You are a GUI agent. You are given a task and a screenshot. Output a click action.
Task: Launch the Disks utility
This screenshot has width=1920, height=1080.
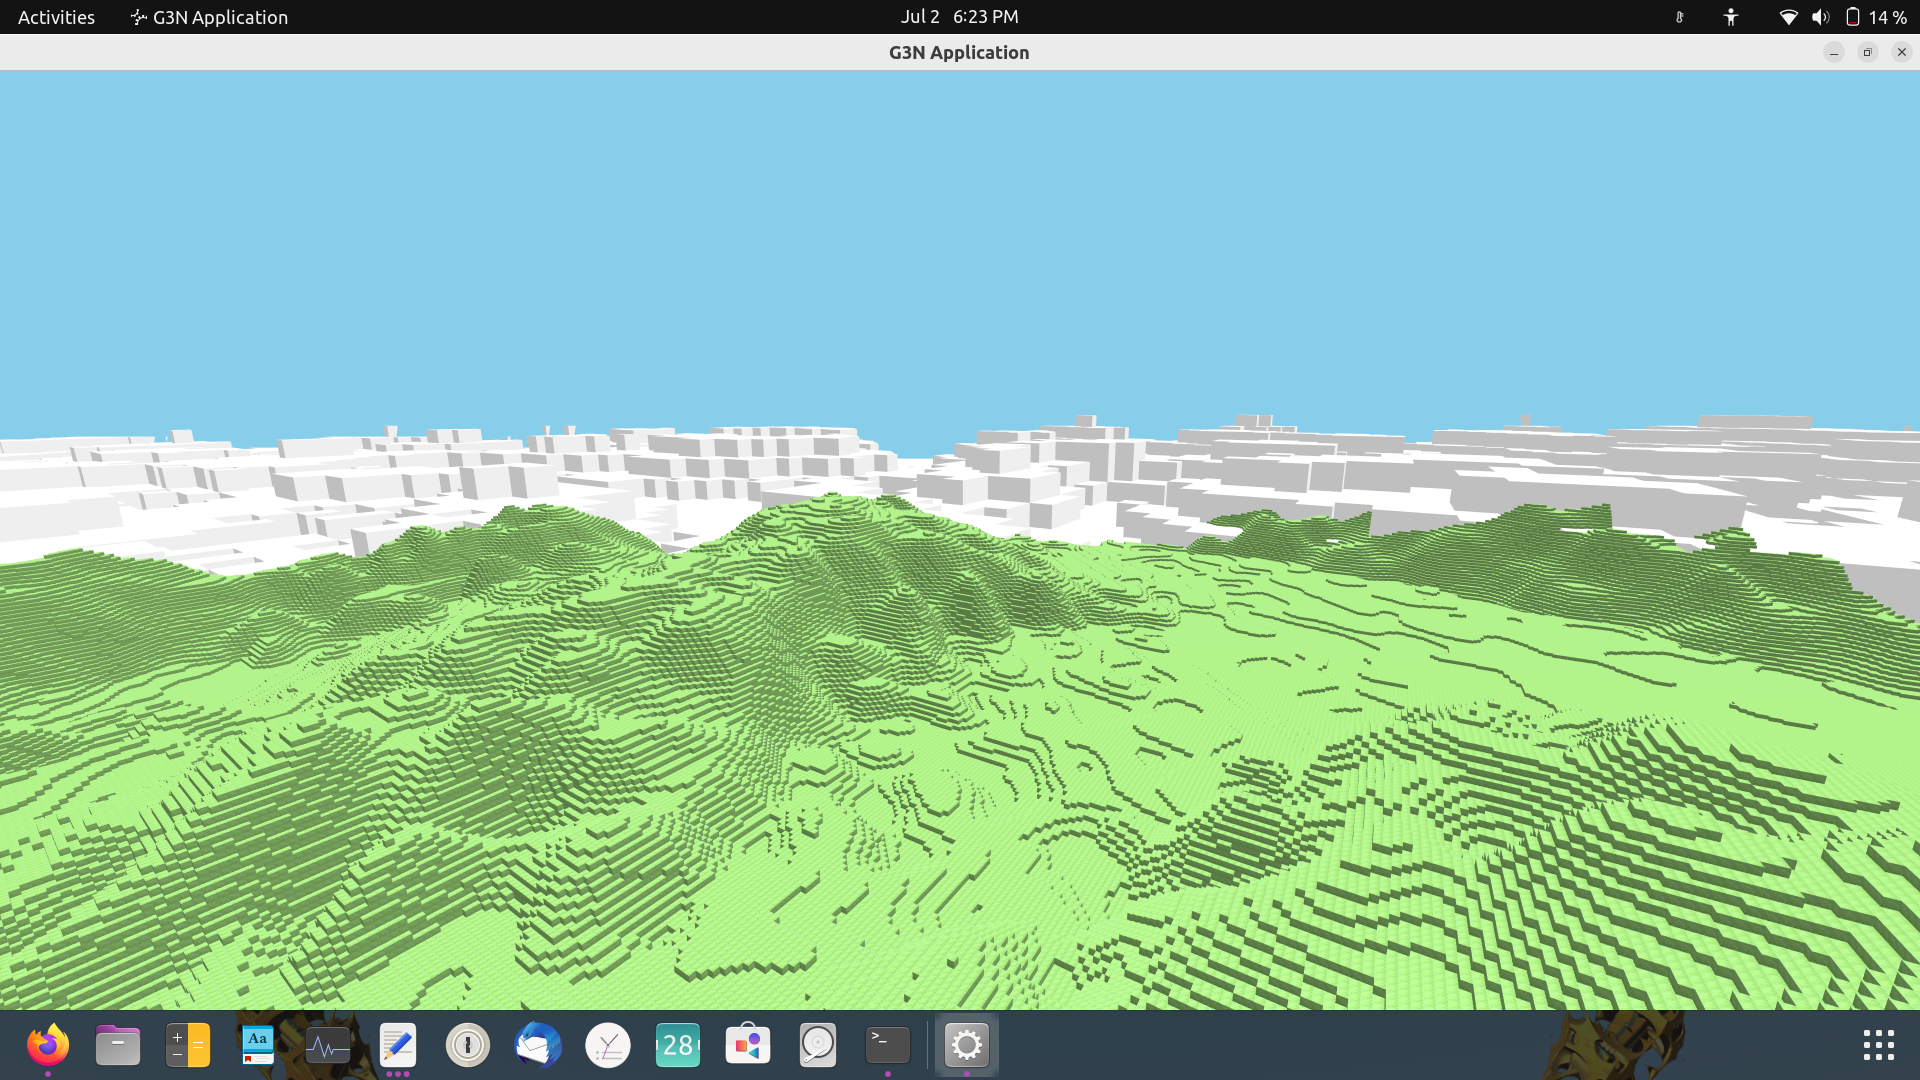[818, 1046]
